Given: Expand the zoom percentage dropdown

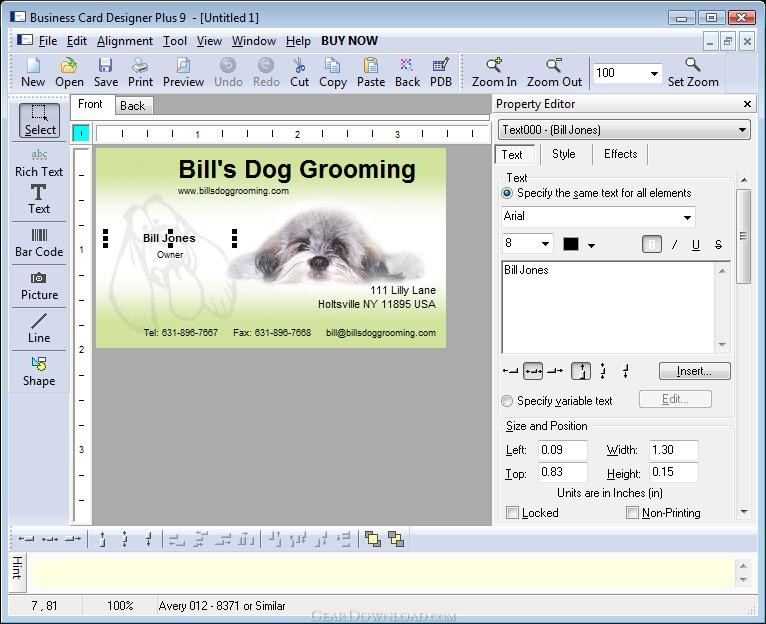Looking at the screenshot, I should coord(654,74).
